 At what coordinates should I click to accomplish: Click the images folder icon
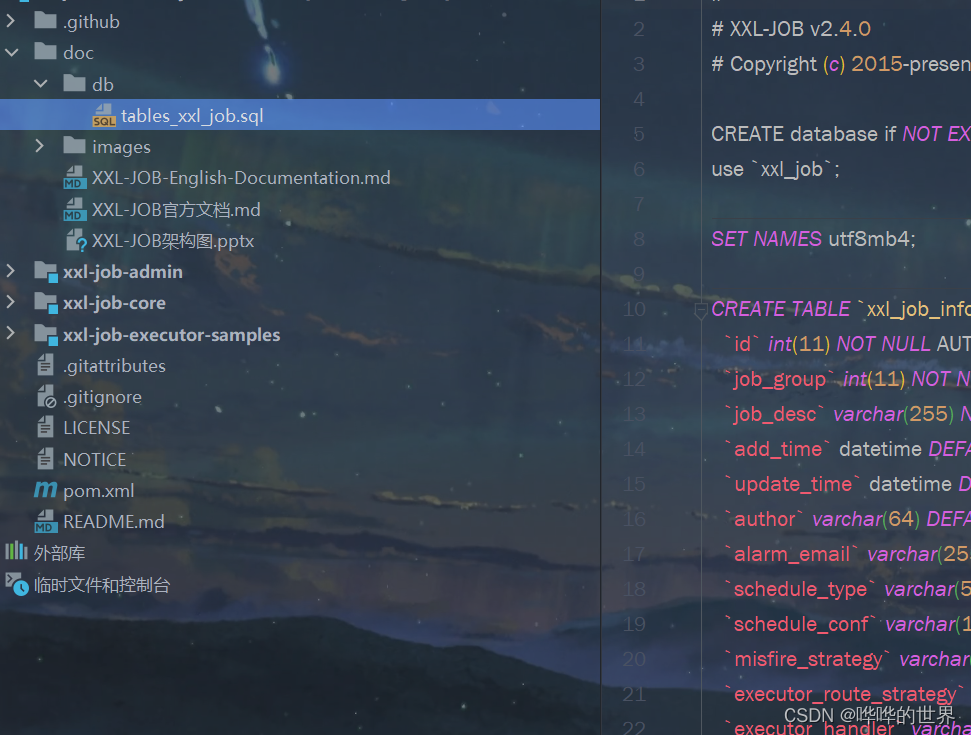74,146
